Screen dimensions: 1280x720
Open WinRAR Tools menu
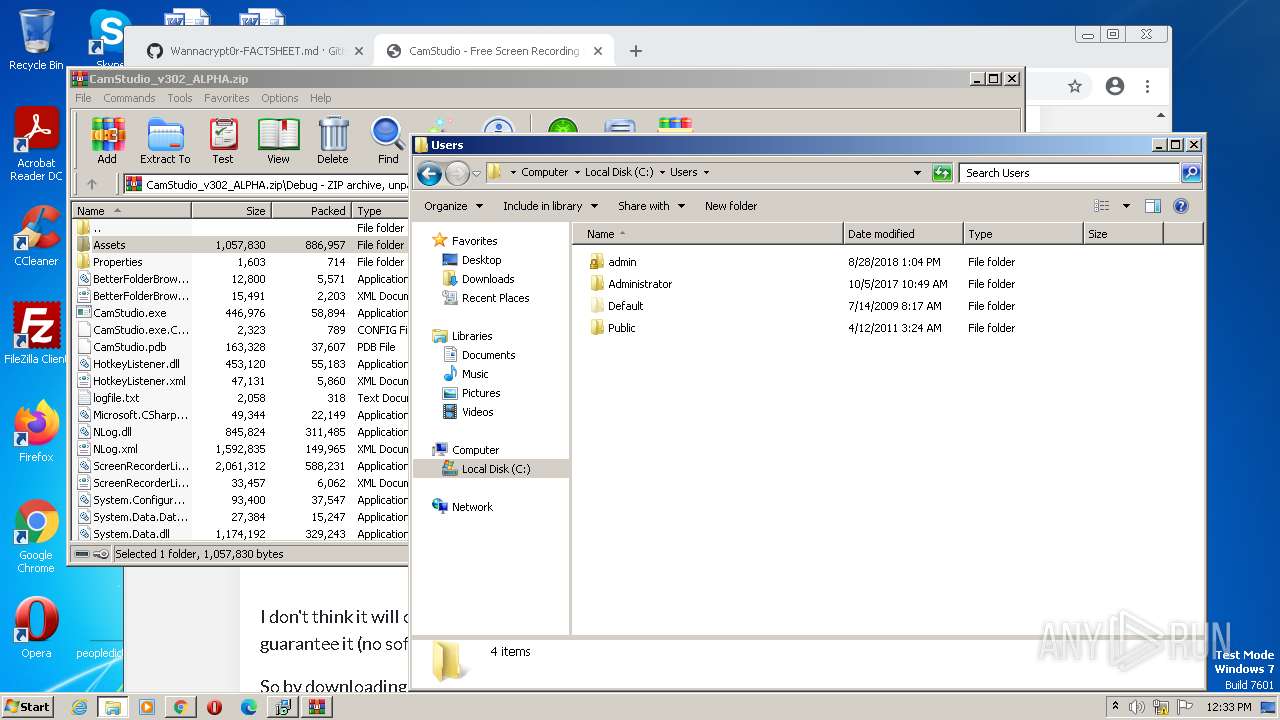tap(180, 98)
